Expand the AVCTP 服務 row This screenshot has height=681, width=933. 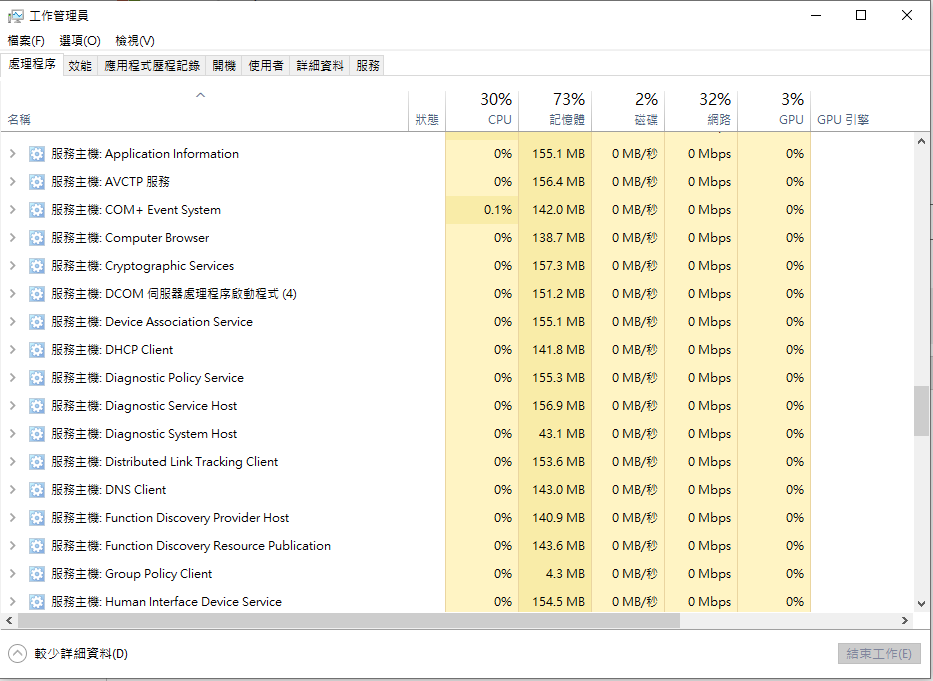coord(12,182)
